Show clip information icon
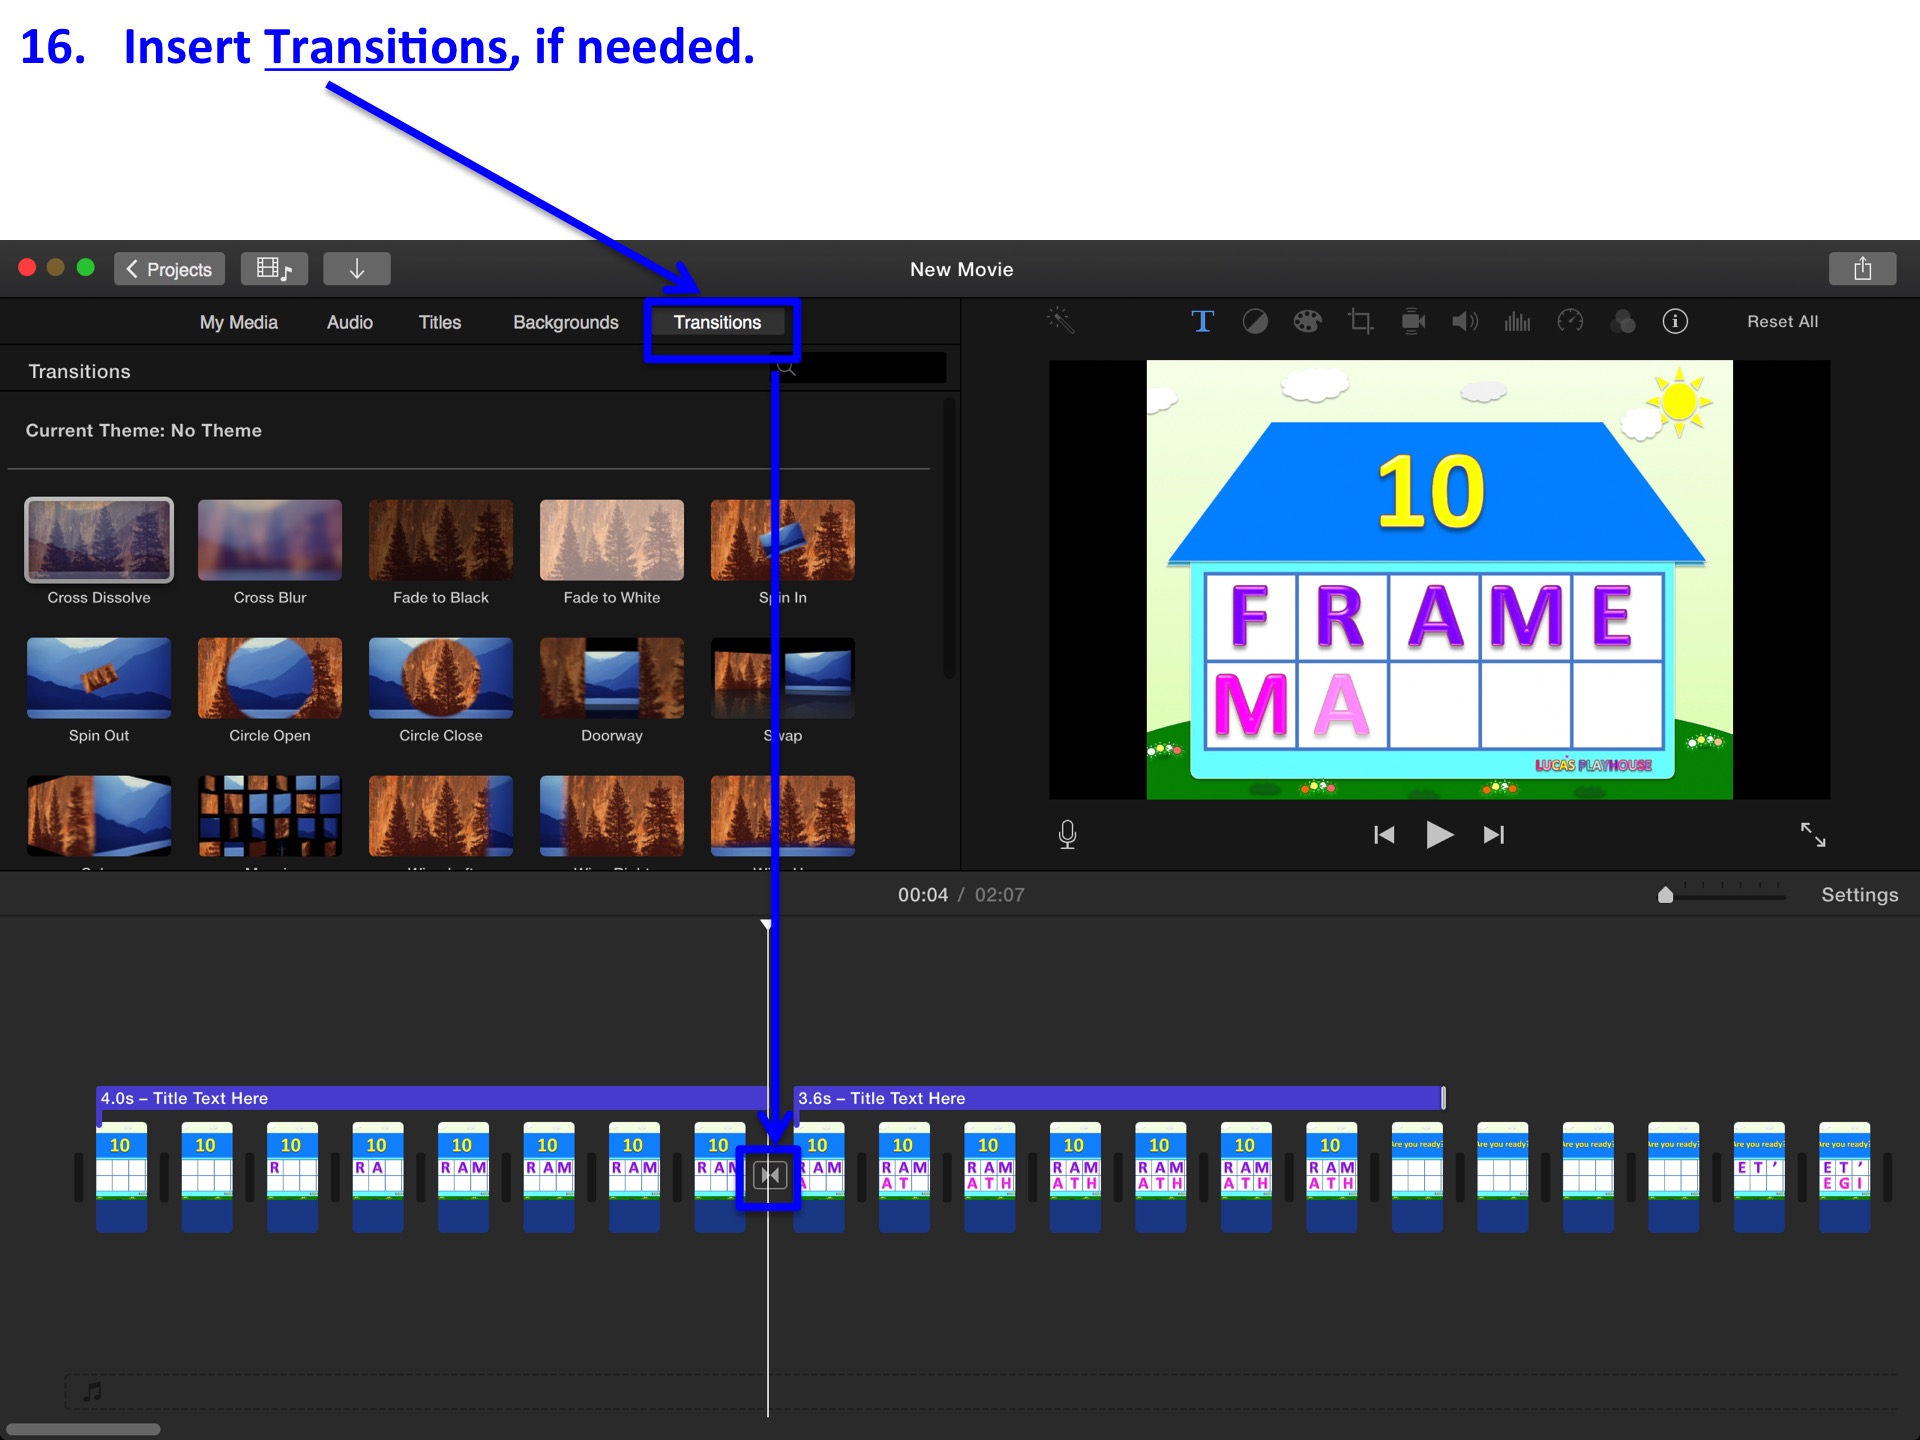This screenshot has height=1440, width=1920. point(1675,321)
